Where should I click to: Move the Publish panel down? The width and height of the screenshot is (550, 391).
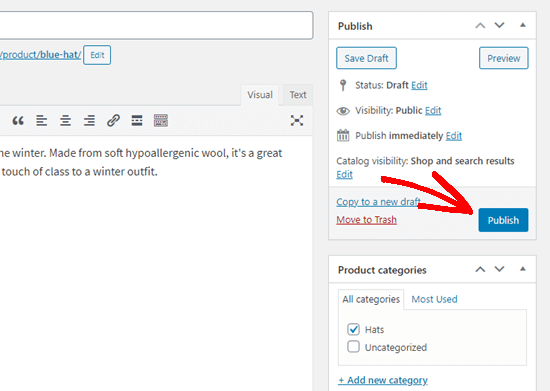[x=499, y=26]
